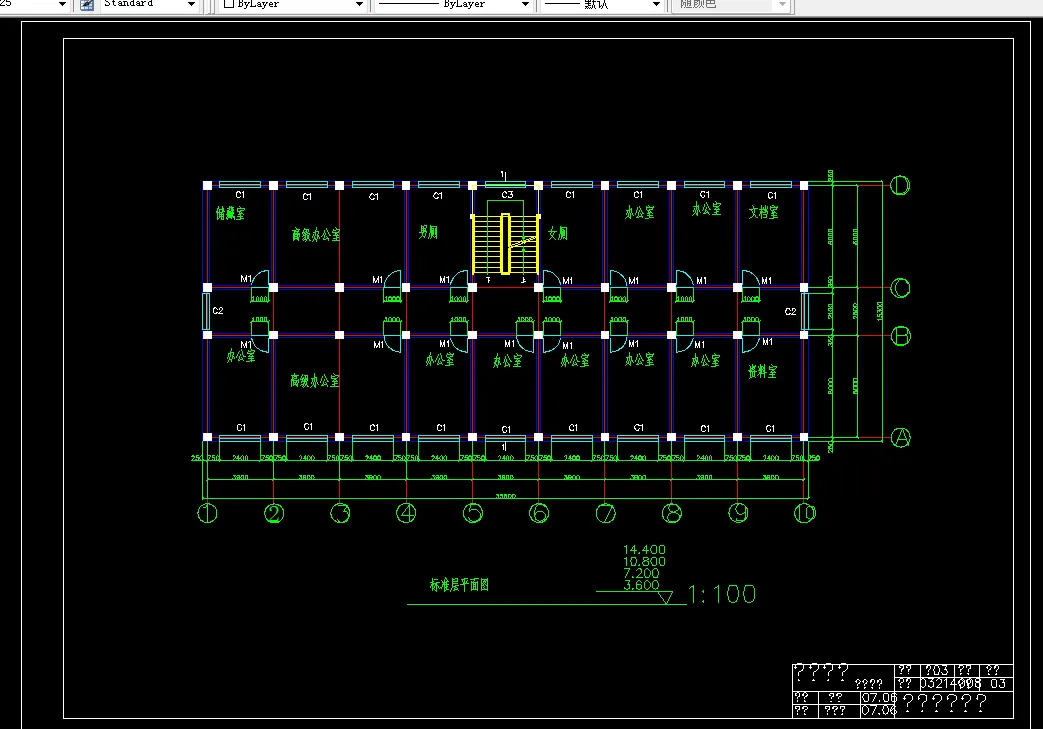
Task: Select axis bubble A
Action: pos(901,438)
